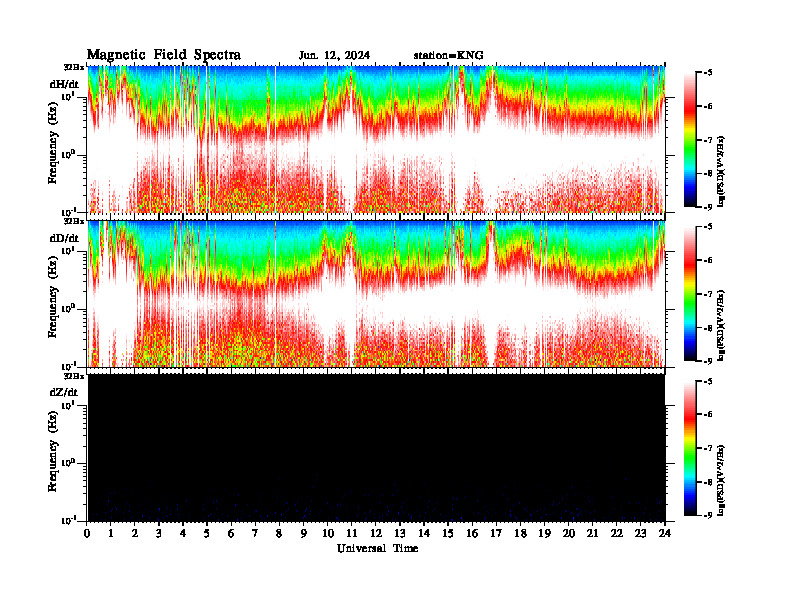Click the hour 21 tick label on time axis
This screenshot has height=612, width=792.
tap(592, 533)
